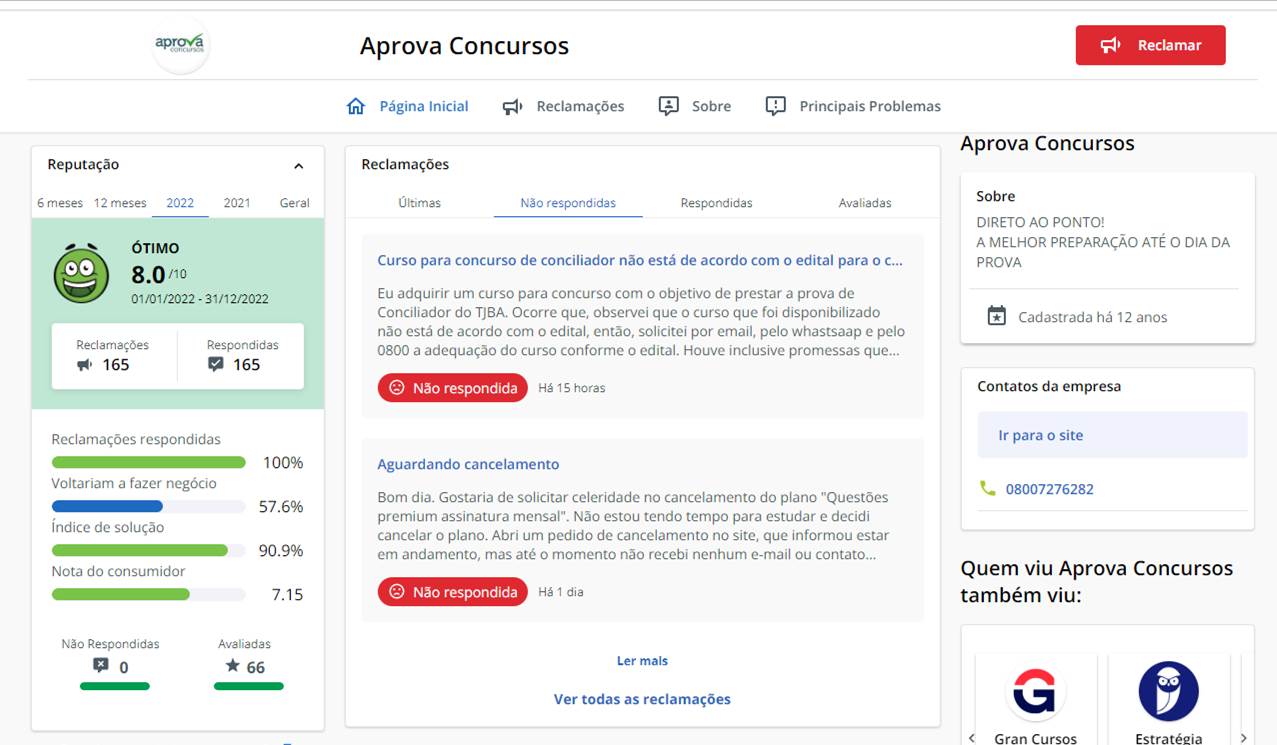Click the Sobre person-chat icon

point(669,106)
